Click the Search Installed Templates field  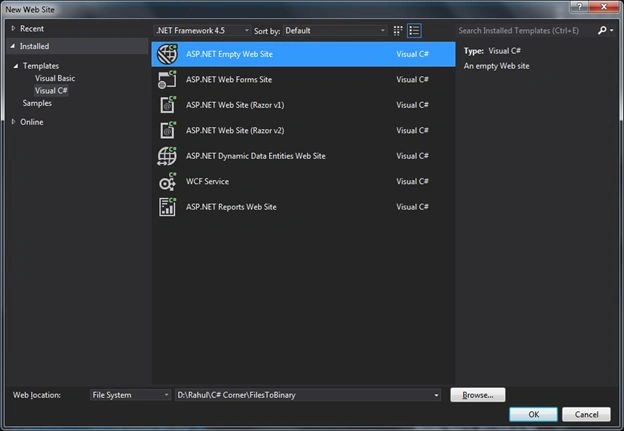tap(525, 31)
